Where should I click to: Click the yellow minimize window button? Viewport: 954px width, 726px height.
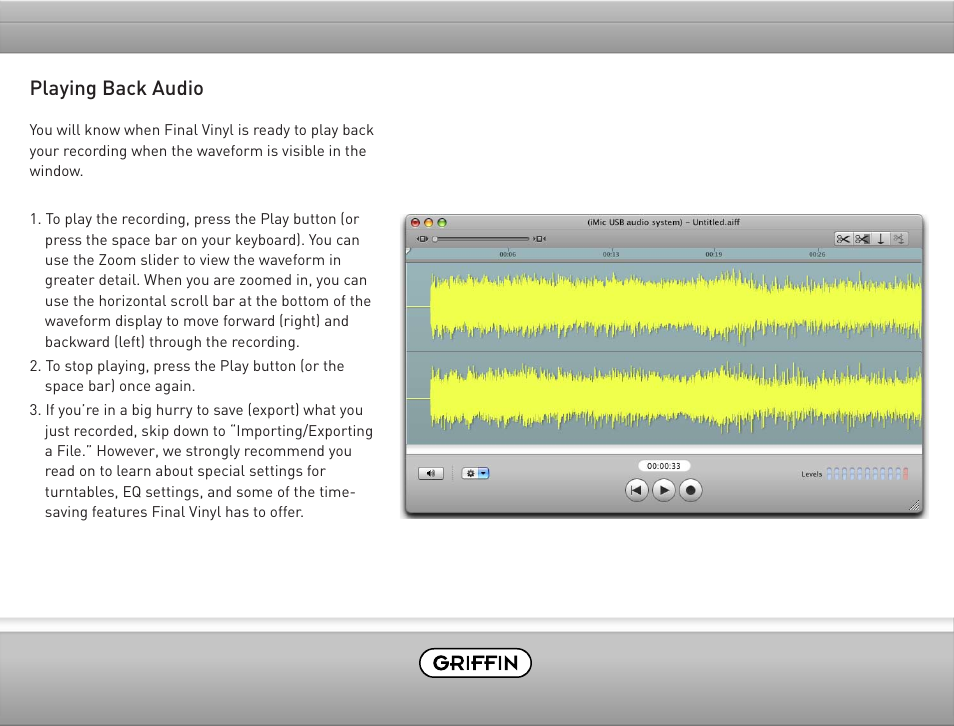click(x=429, y=223)
